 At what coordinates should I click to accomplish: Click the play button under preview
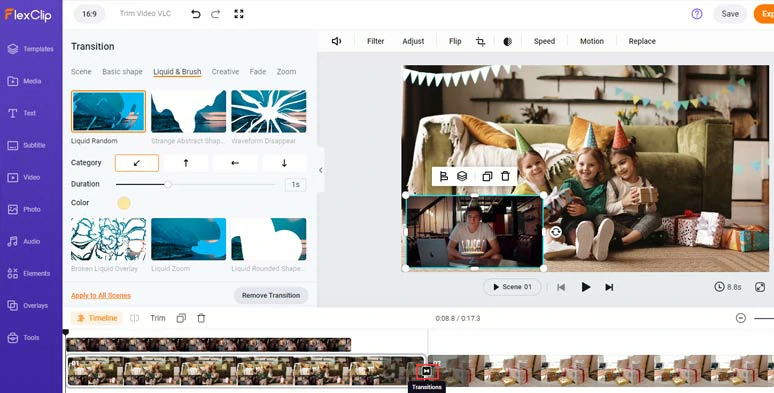coord(585,287)
